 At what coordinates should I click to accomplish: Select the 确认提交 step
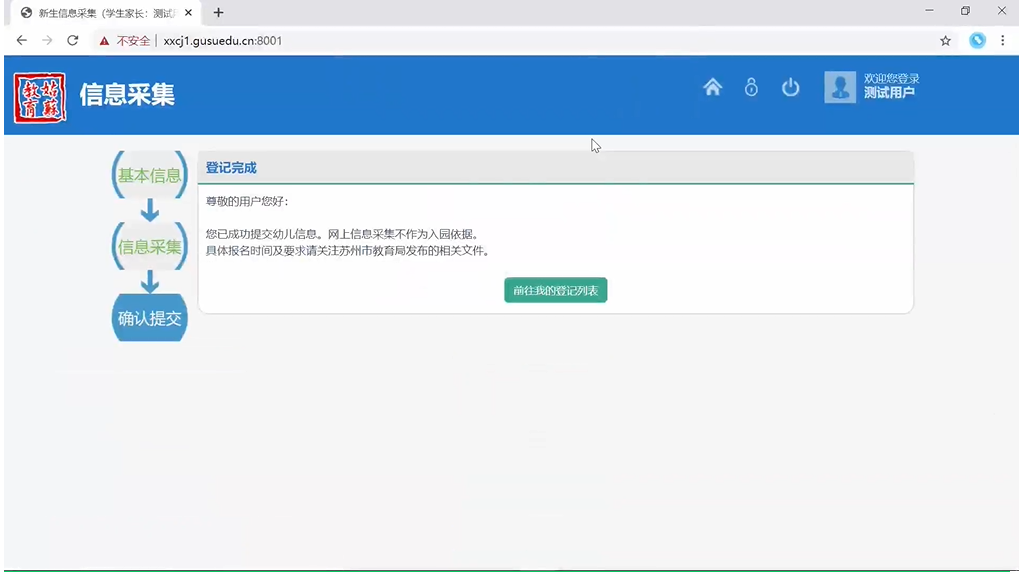click(150, 319)
